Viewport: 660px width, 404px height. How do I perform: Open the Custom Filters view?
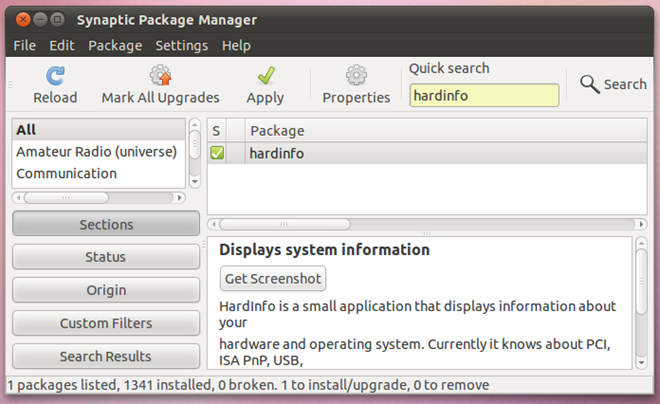(x=105, y=323)
